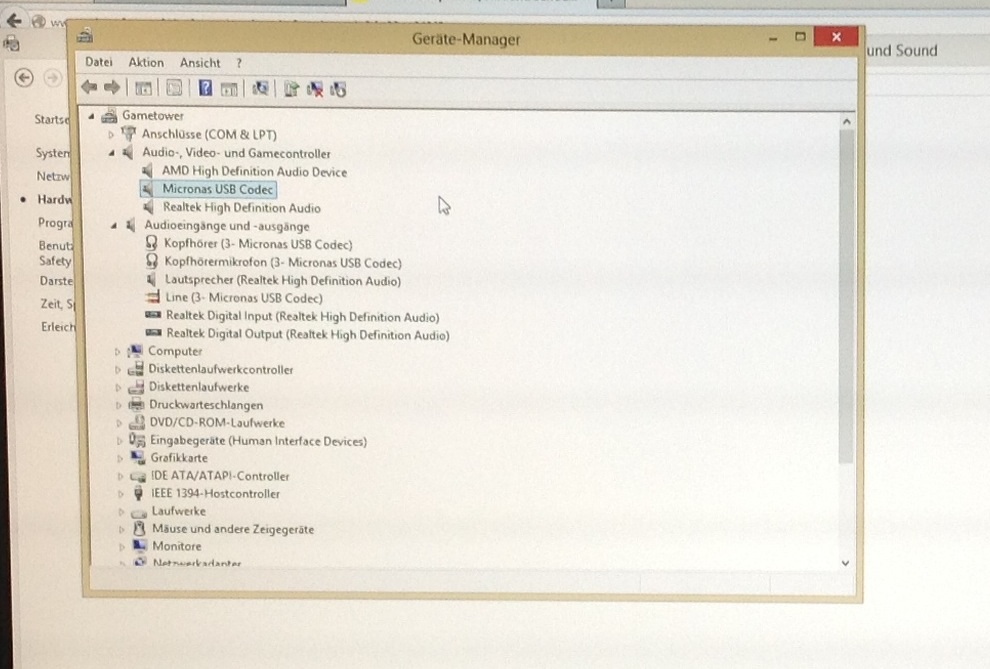The width and height of the screenshot is (990, 669).
Task: Click the uninstall device red X icon
Action: pyautogui.click(x=315, y=88)
